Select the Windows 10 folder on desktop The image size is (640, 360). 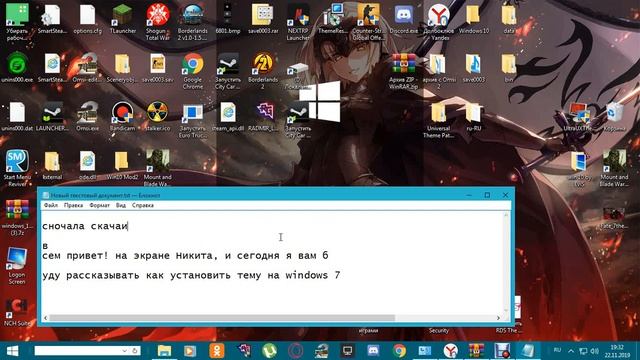(473, 19)
